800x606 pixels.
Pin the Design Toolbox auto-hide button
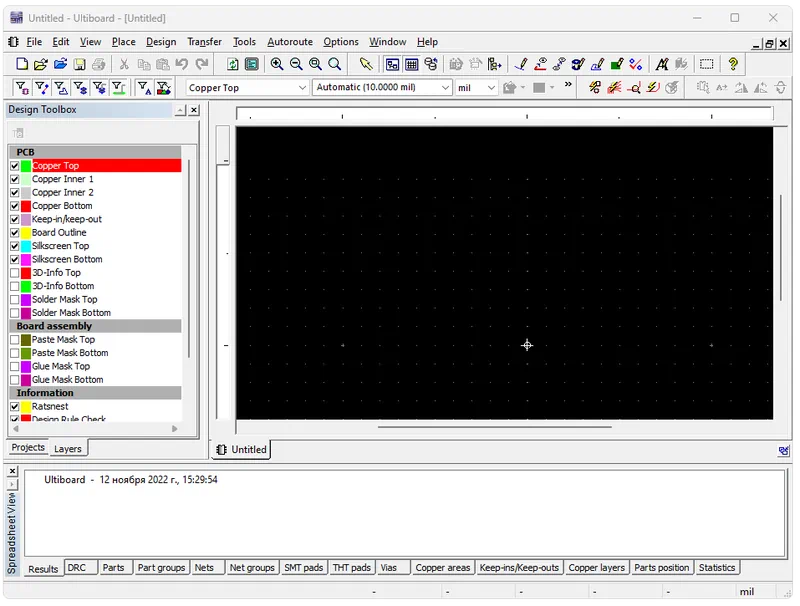click(181, 110)
